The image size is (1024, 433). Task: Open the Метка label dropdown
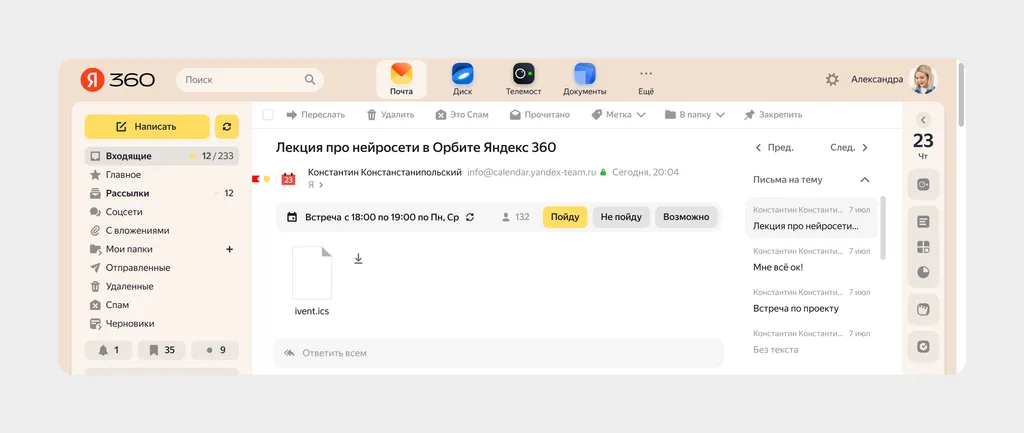pos(618,115)
